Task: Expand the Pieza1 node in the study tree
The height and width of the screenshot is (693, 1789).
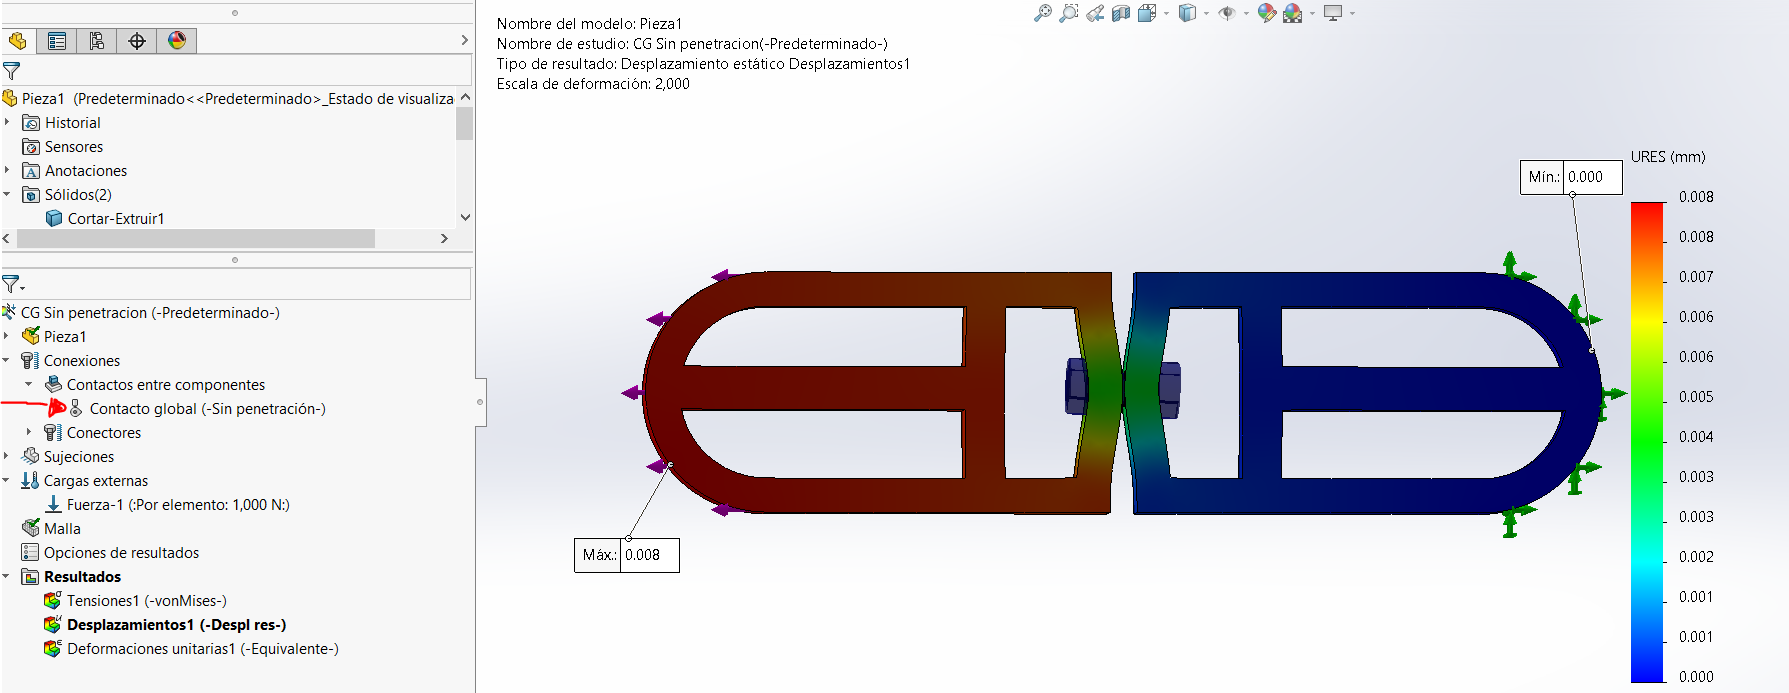Action: [x=7, y=337]
